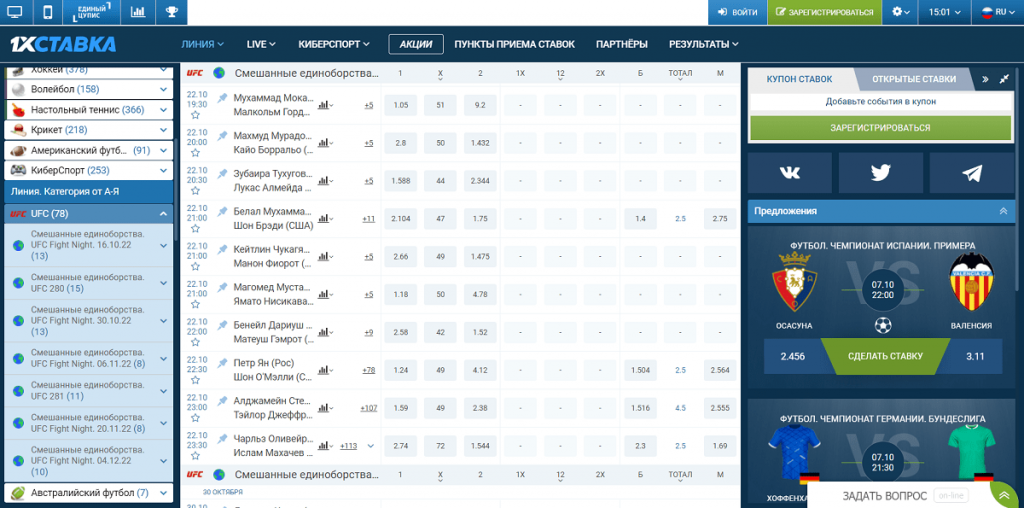The height and width of the screenshot is (508, 1024).
Task: Add the Петр Ян fight to favorites
Action: (x=196, y=381)
